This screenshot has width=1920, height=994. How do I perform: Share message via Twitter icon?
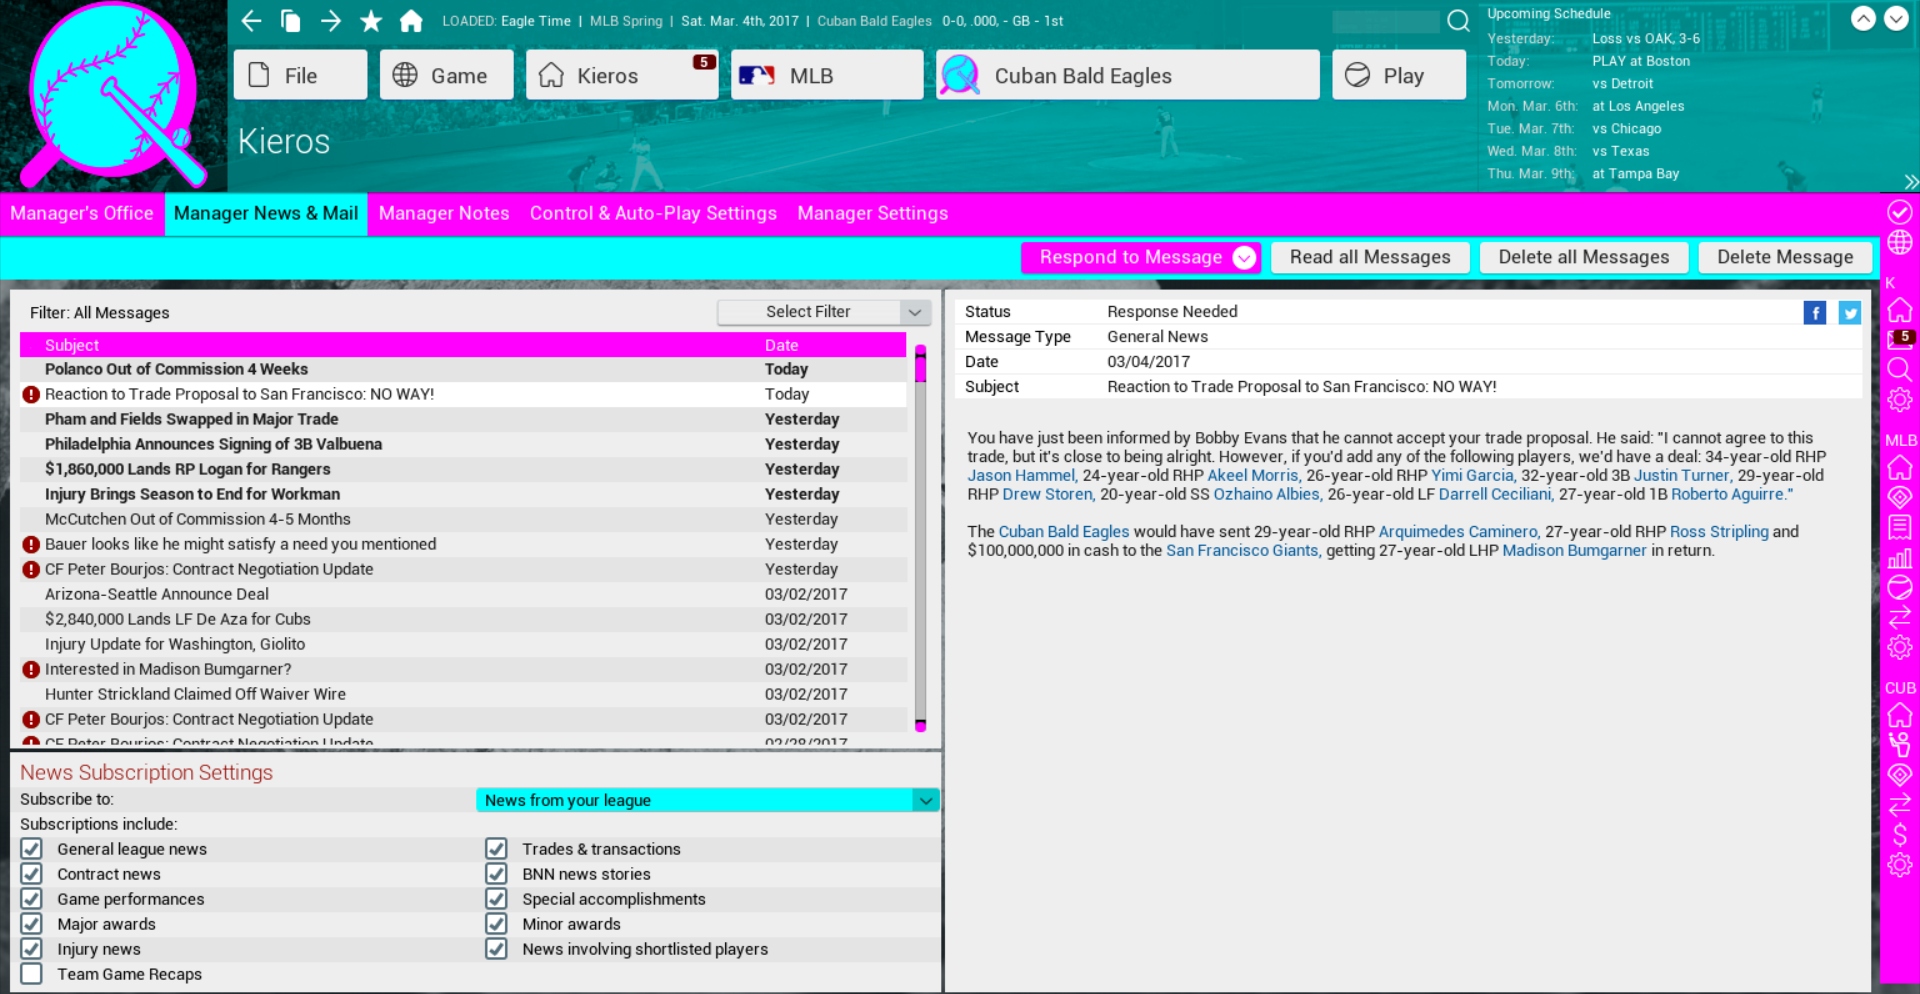pyautogui.click(x=1850, y=313)
